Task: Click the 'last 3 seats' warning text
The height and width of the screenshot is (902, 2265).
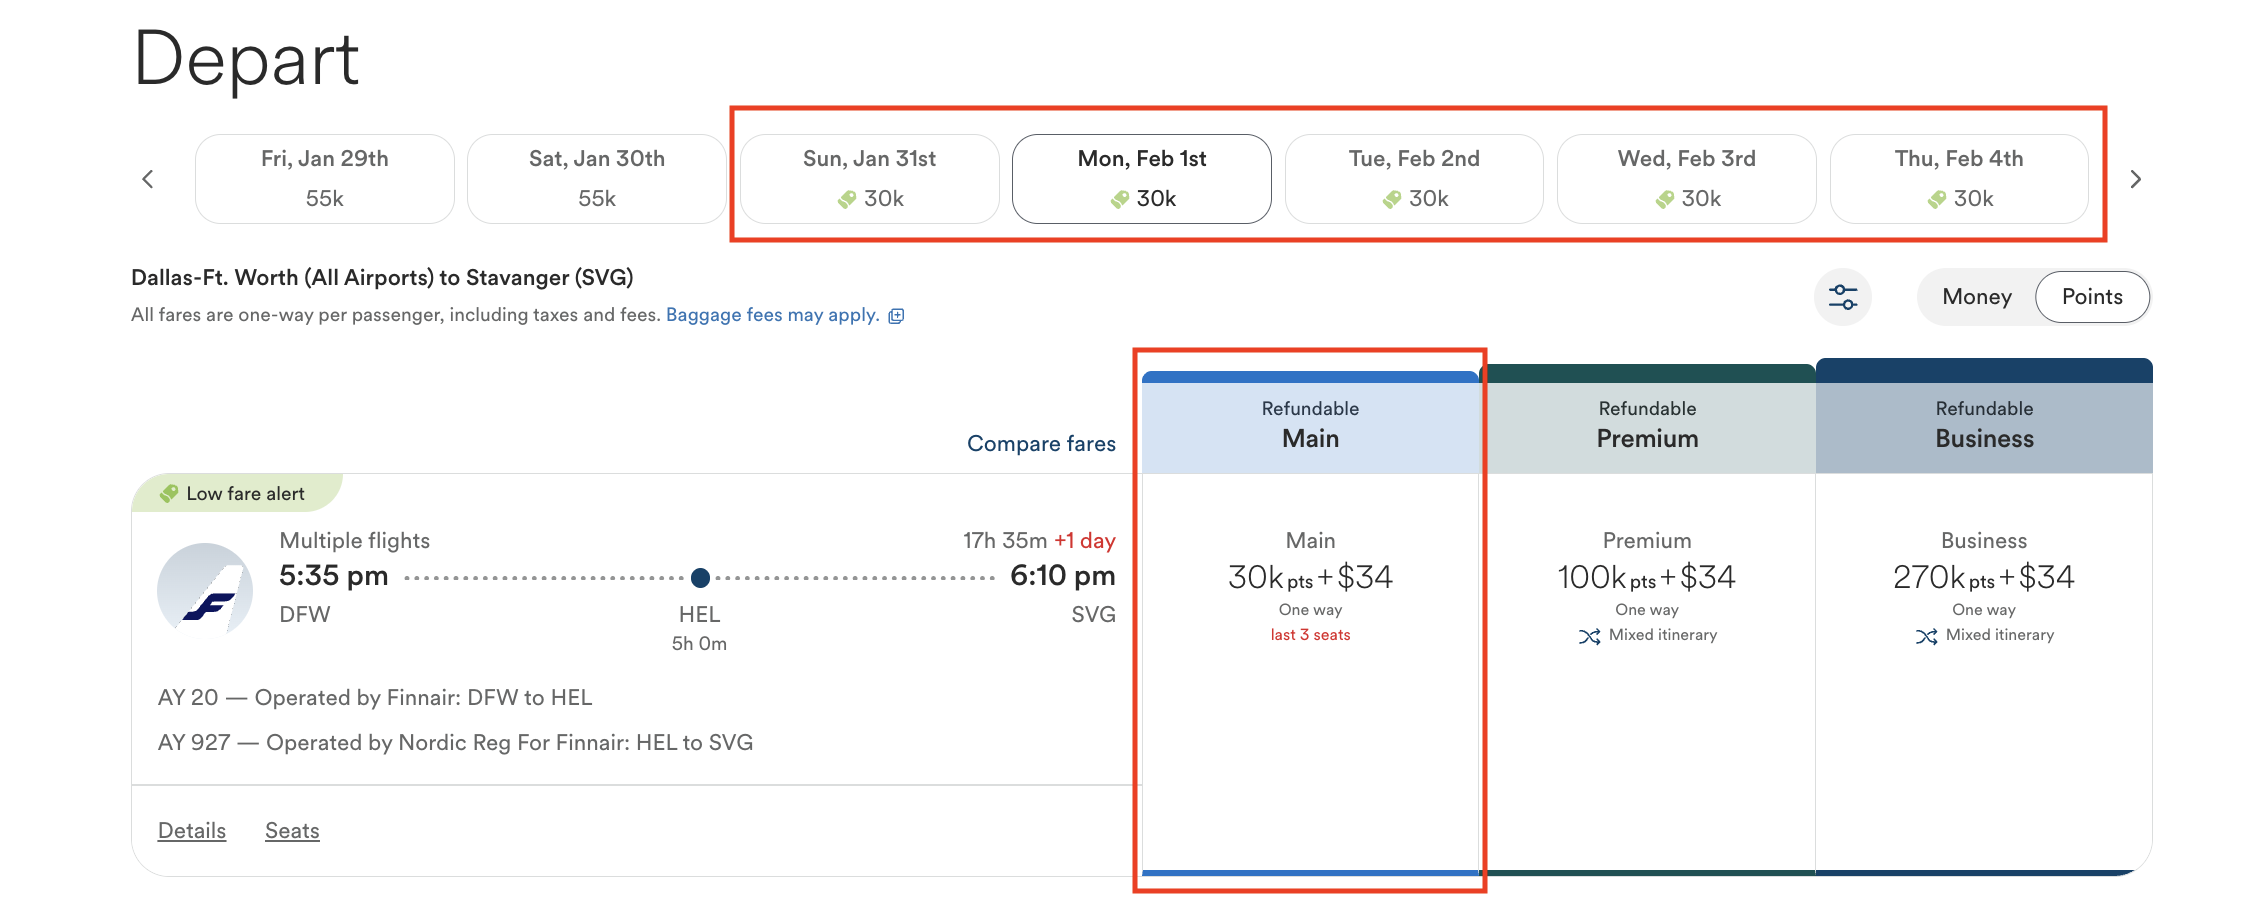Action: click(x=1310, y=635)
